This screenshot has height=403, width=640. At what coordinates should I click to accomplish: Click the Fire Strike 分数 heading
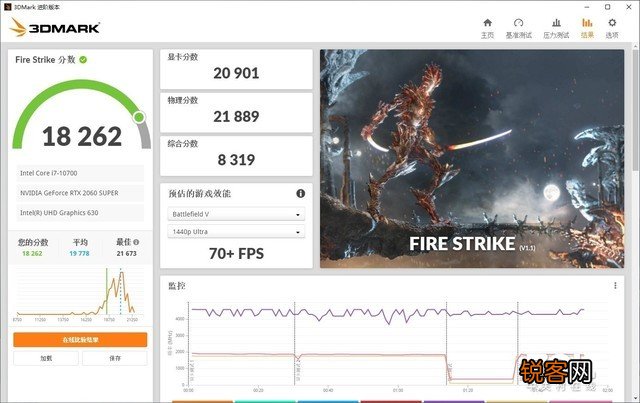[45, 60]
